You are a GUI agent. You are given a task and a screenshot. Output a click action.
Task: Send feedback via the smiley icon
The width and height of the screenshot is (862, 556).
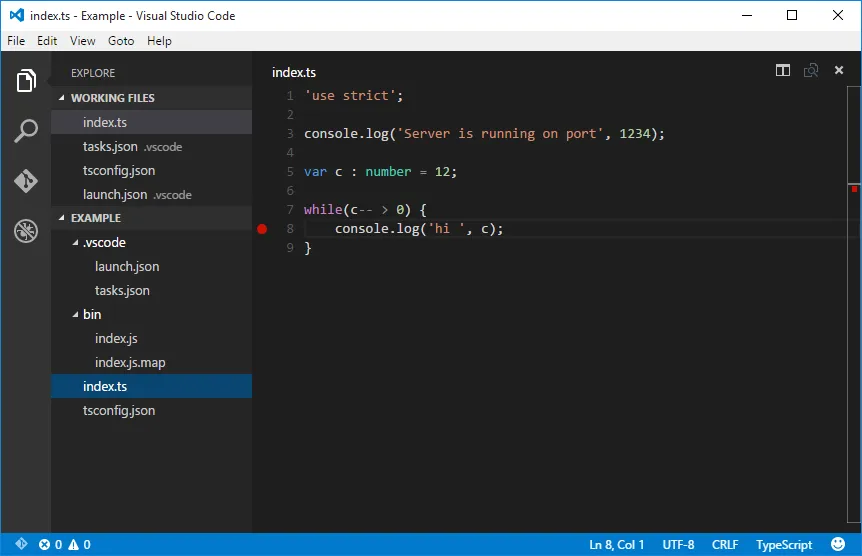point(838,544)
